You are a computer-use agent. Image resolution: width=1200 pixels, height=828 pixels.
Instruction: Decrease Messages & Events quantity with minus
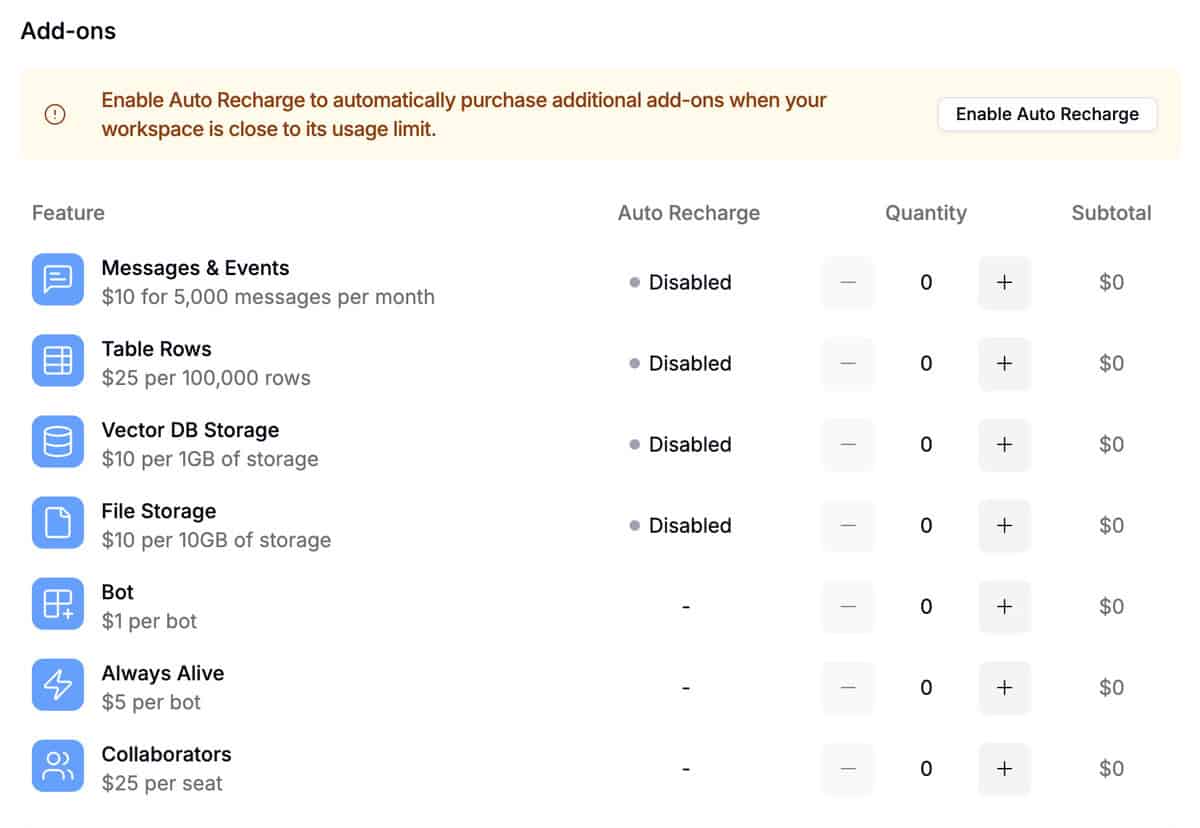tap(848, 283)
